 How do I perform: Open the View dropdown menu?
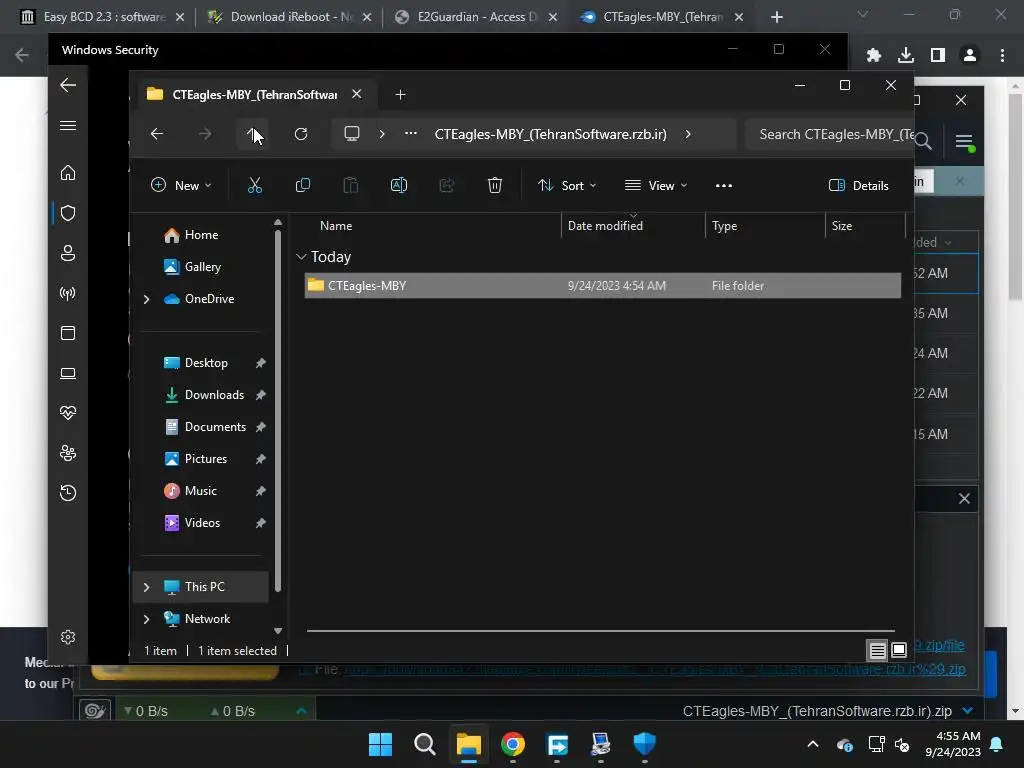pyautogui.click(x=656, y=185)
